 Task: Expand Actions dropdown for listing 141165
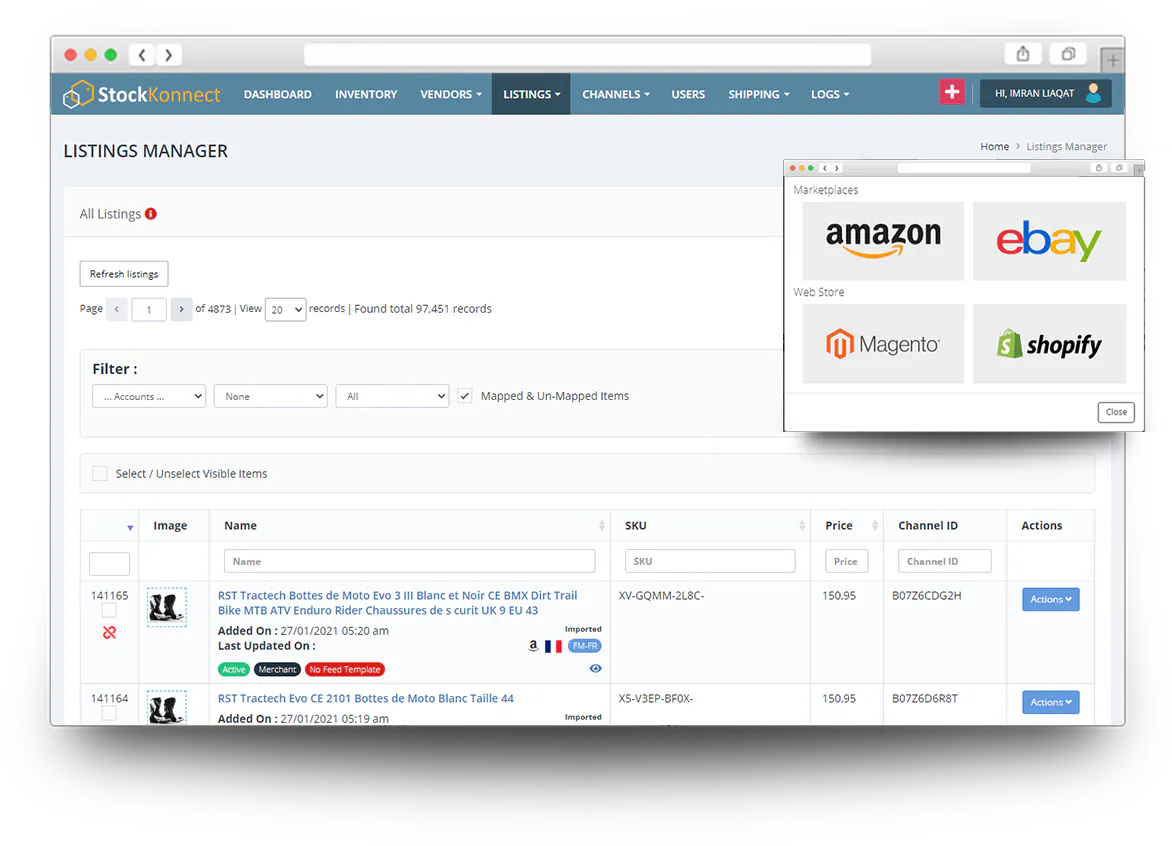click(1050, 599)
